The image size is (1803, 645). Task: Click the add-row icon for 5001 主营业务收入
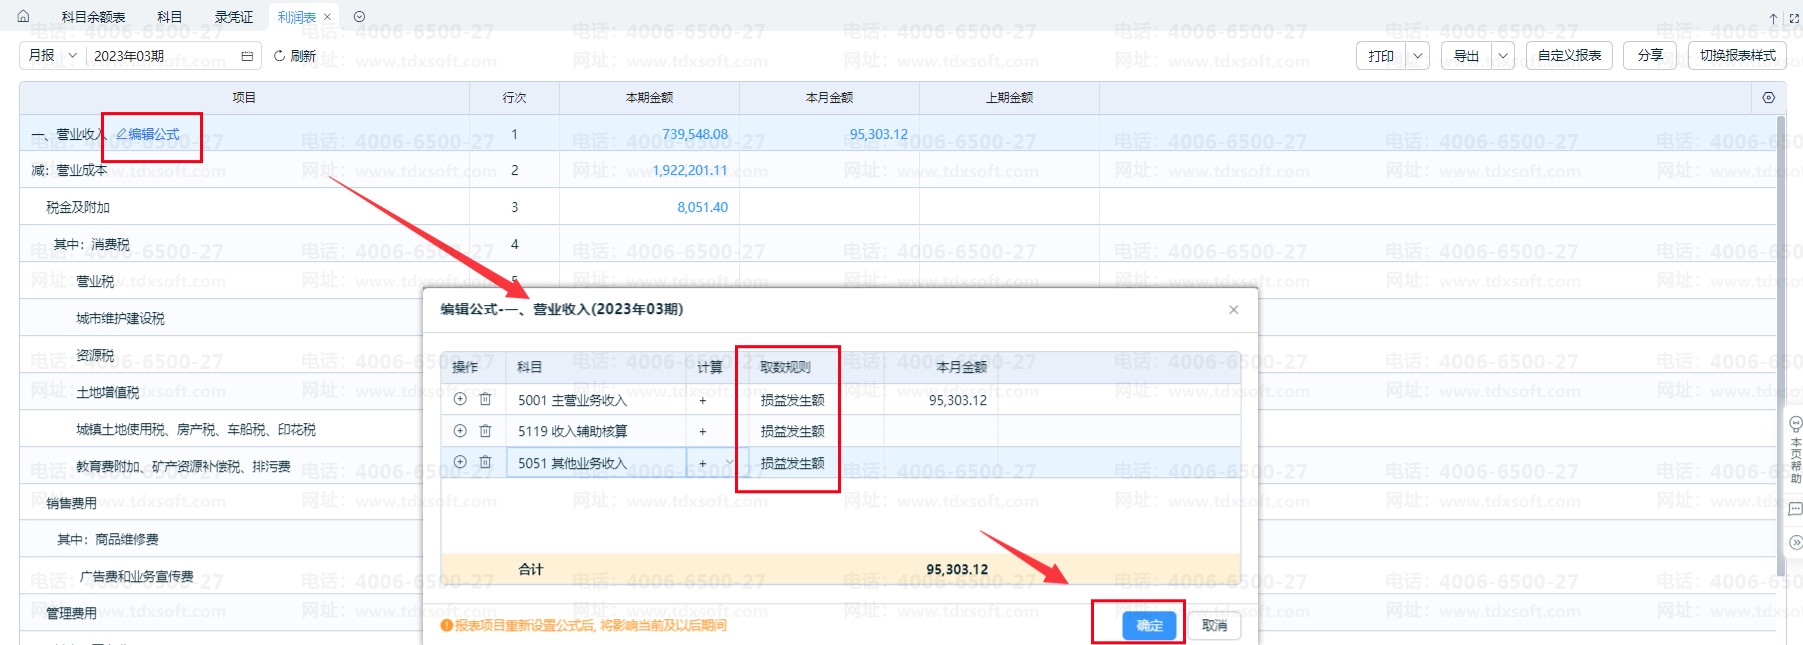(460, 399)
